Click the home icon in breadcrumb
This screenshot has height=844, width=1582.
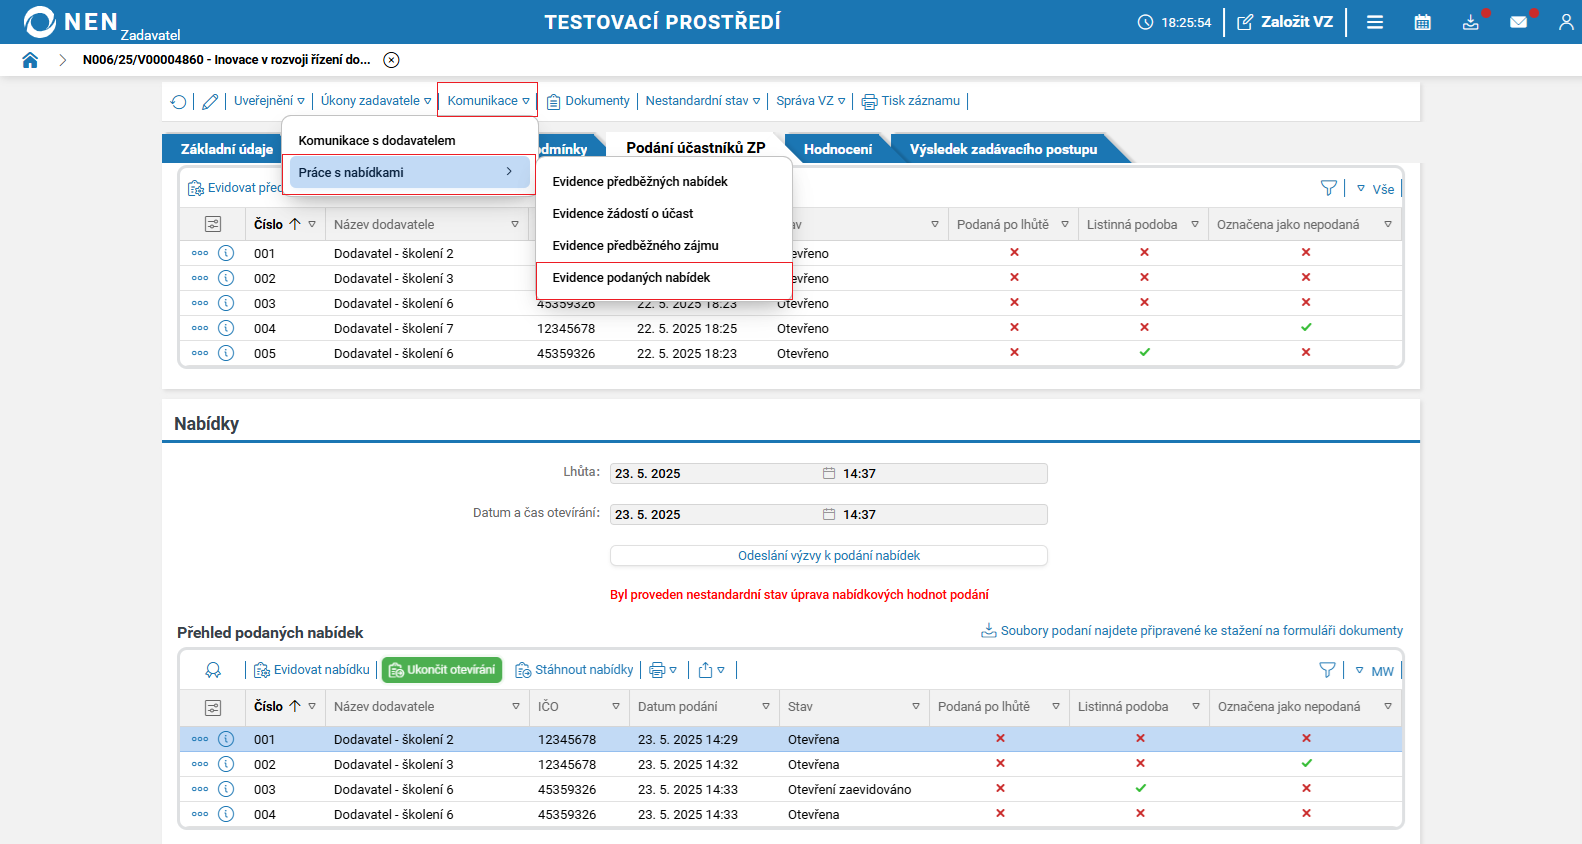[30, 60]
